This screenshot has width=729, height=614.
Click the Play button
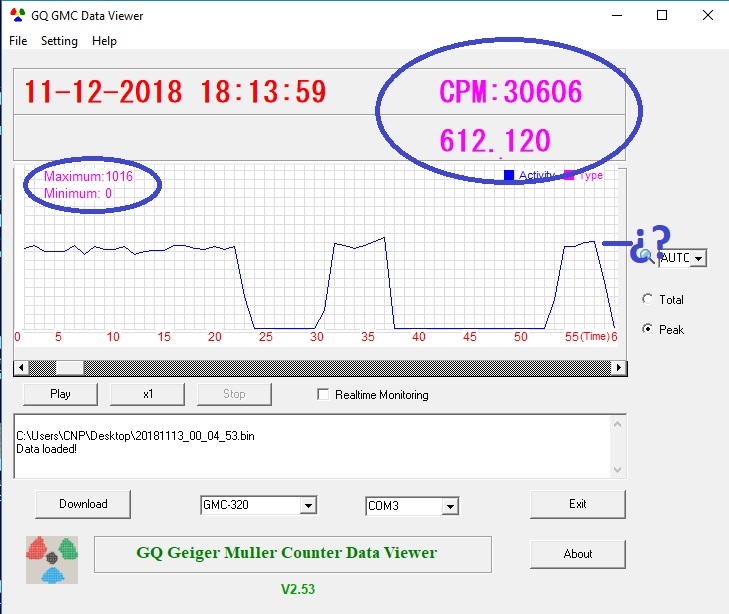tap(60, 394)
